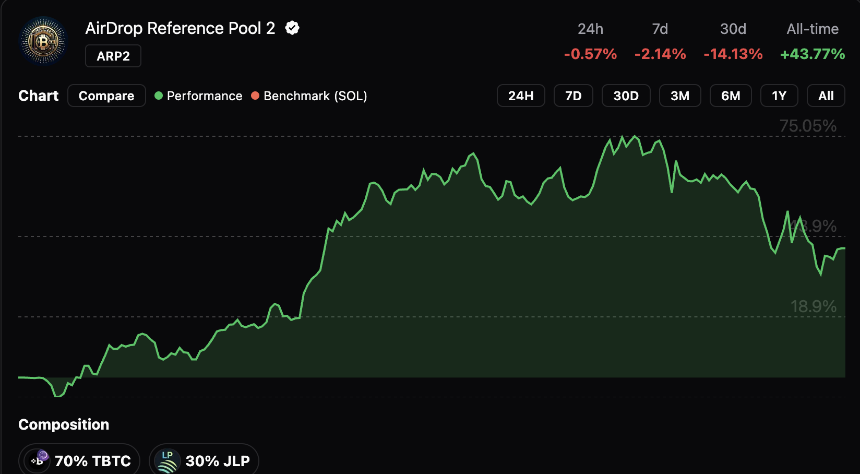Click the AirDrop Reference Pool 2 title
Screen dimensions: 860x474
180,29
